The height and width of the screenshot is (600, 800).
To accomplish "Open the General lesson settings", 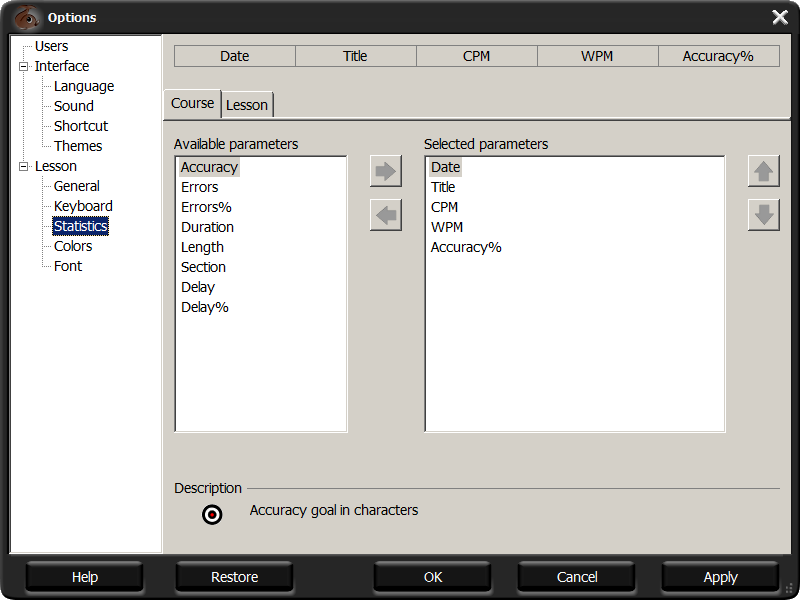I will point(77,186).
